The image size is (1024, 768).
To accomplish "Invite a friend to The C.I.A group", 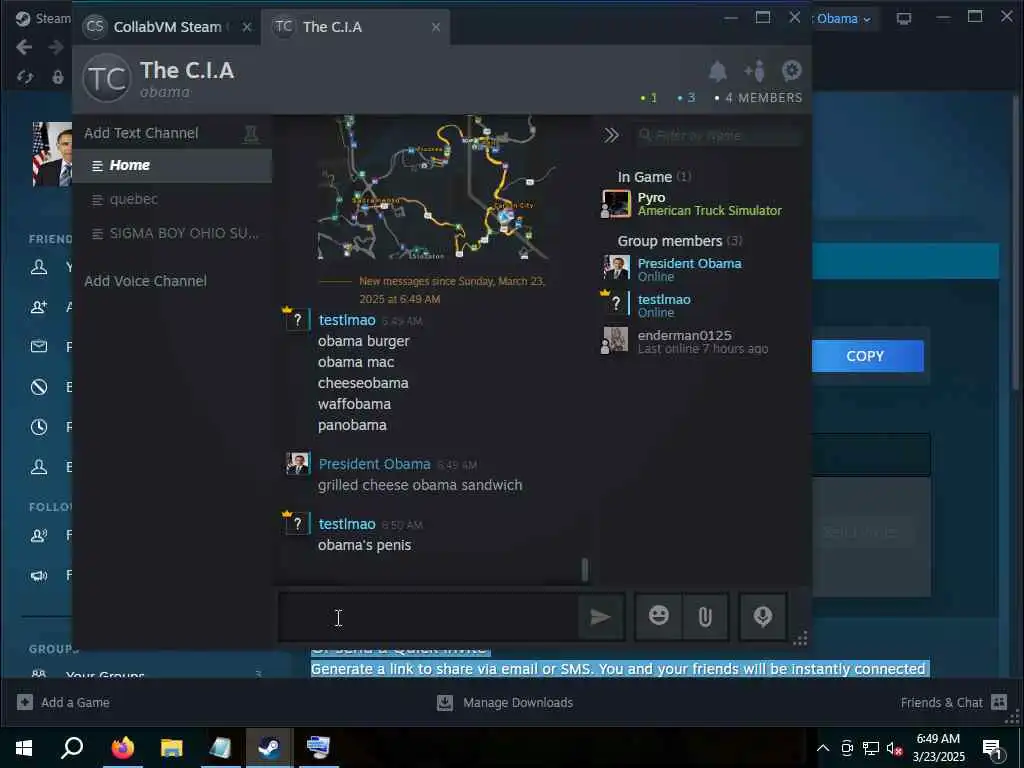I will [x=754, y=71].
